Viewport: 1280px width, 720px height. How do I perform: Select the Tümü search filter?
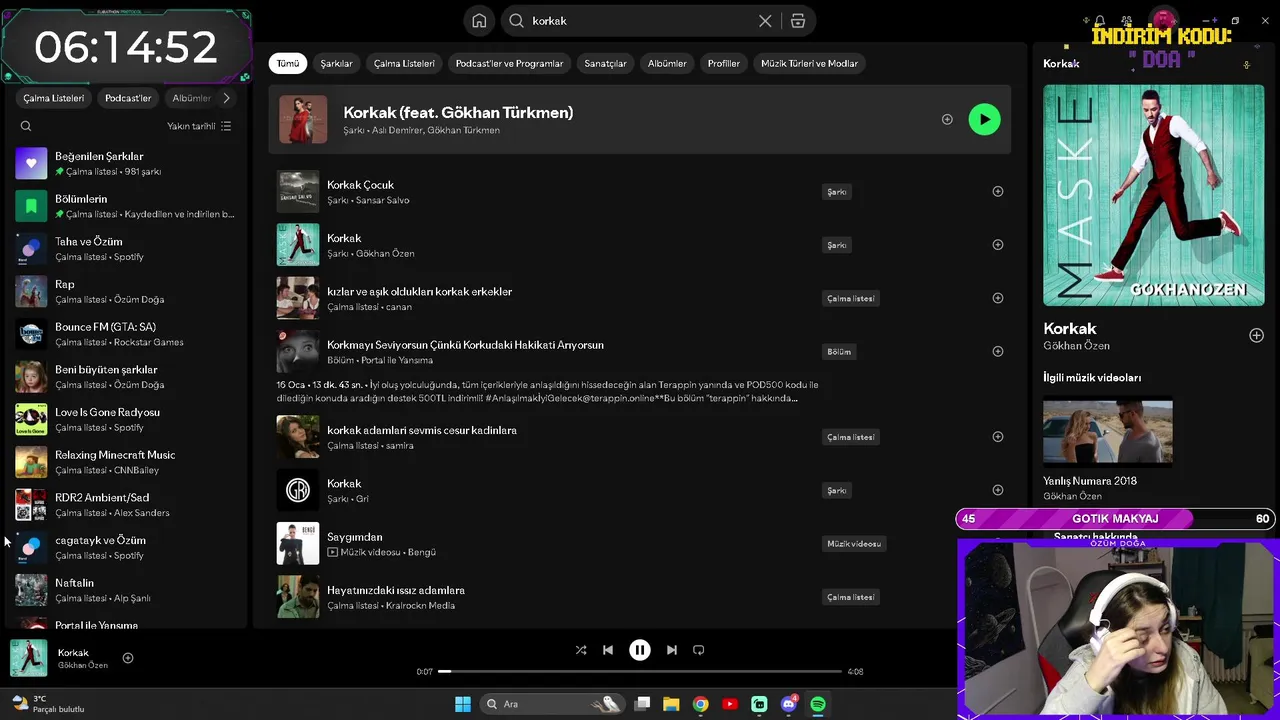(x=288, y=63)
